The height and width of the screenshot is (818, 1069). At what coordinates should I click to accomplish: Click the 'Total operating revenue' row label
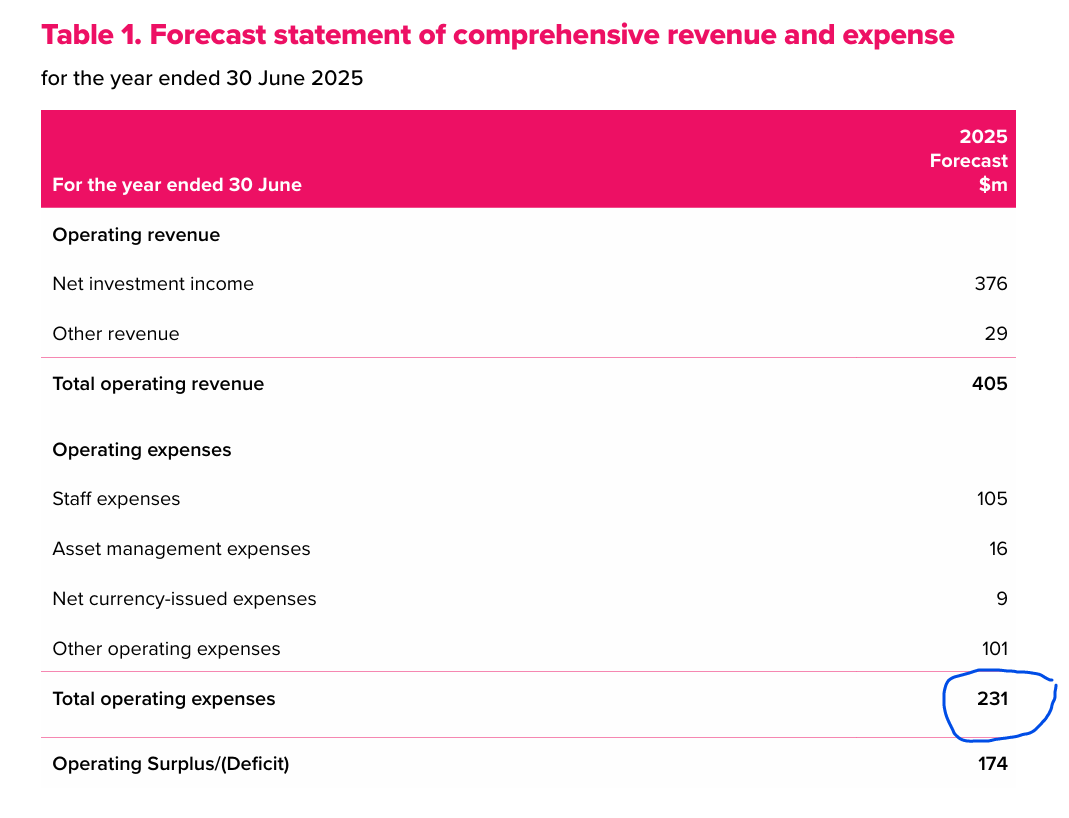click(158, 384)
